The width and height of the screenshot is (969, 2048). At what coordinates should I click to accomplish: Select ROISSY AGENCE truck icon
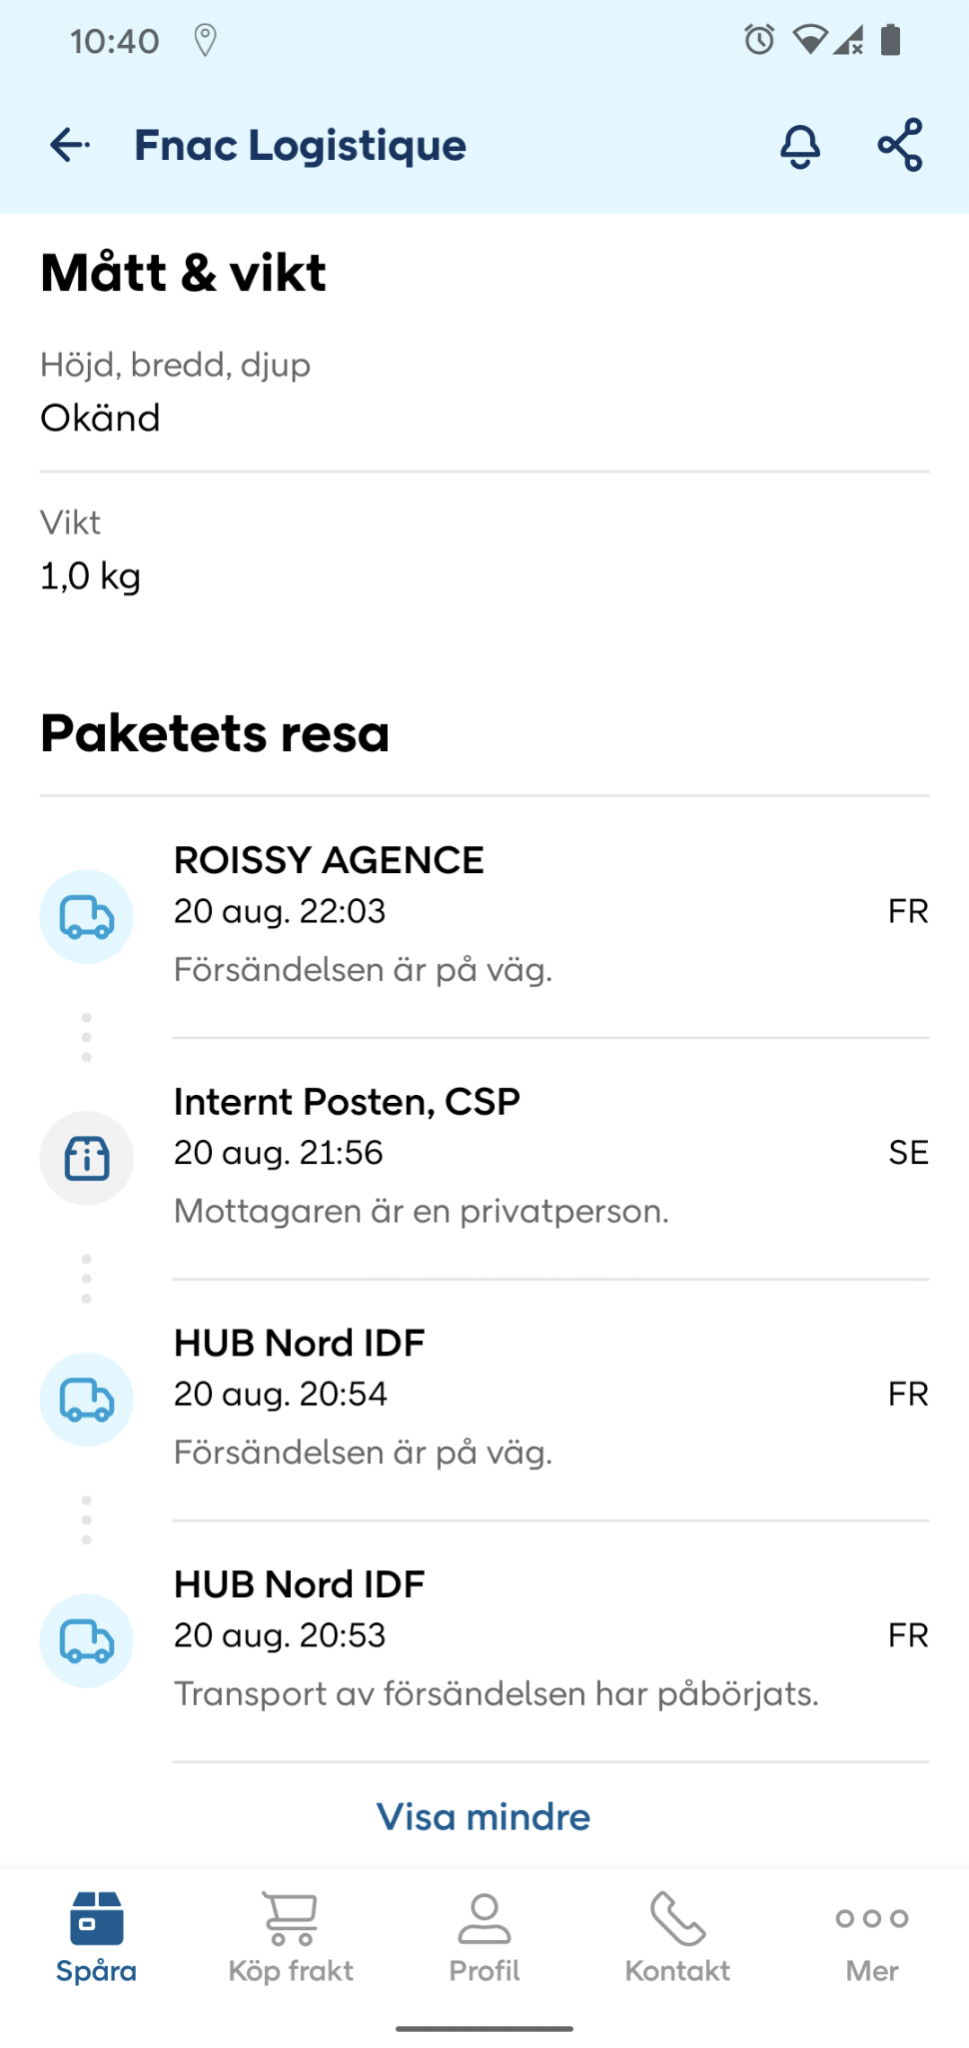point(87,916)
